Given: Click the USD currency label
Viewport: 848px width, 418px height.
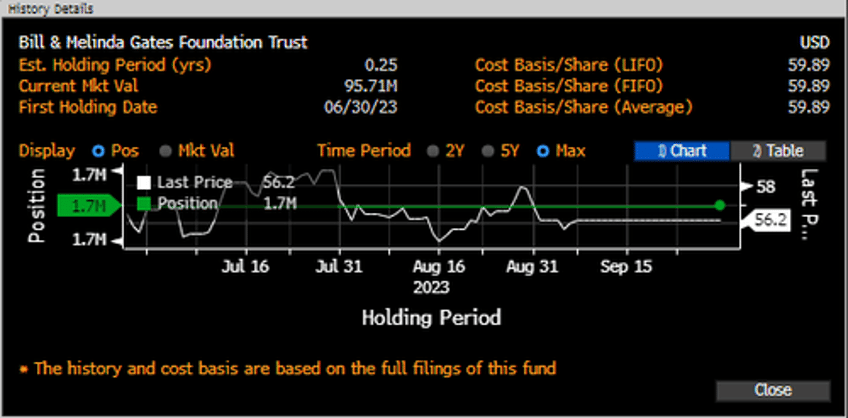Looking at the screenshot, I should click(x=815, y=42).
